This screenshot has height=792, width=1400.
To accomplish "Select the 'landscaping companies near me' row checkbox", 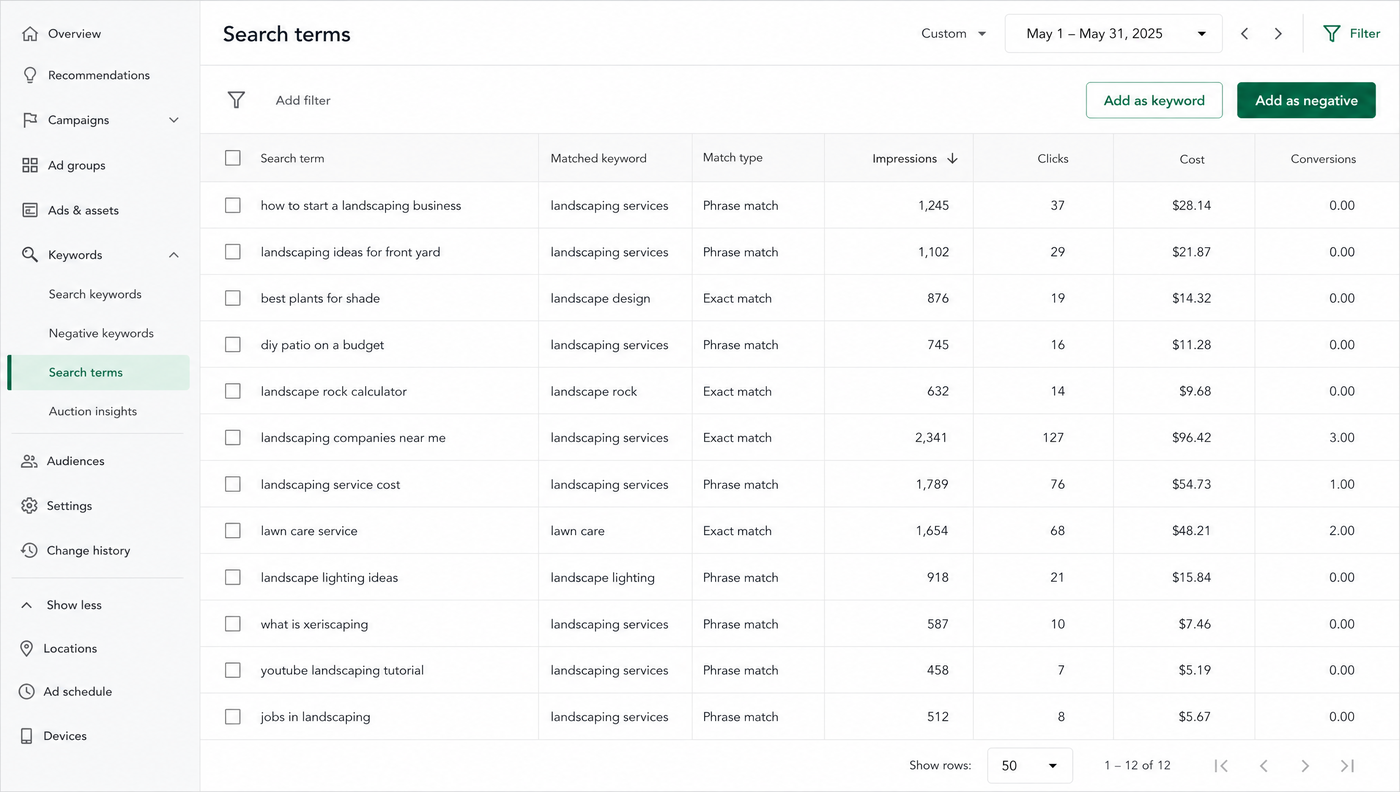I will pyautogui.click(x=233, y=437).
